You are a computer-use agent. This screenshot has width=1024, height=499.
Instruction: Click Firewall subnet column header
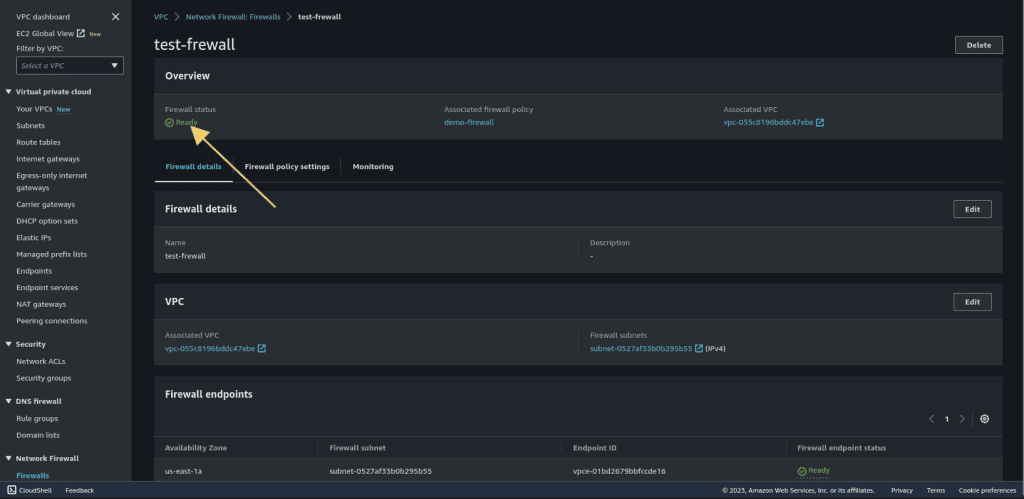tap(358, 448)
